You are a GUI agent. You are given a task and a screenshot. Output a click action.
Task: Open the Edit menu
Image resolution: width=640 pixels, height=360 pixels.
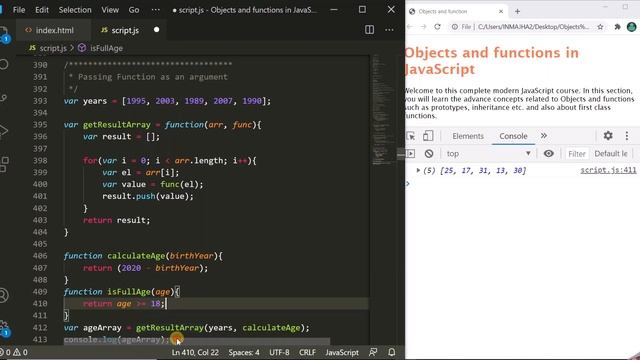click(x=42, y=10)
